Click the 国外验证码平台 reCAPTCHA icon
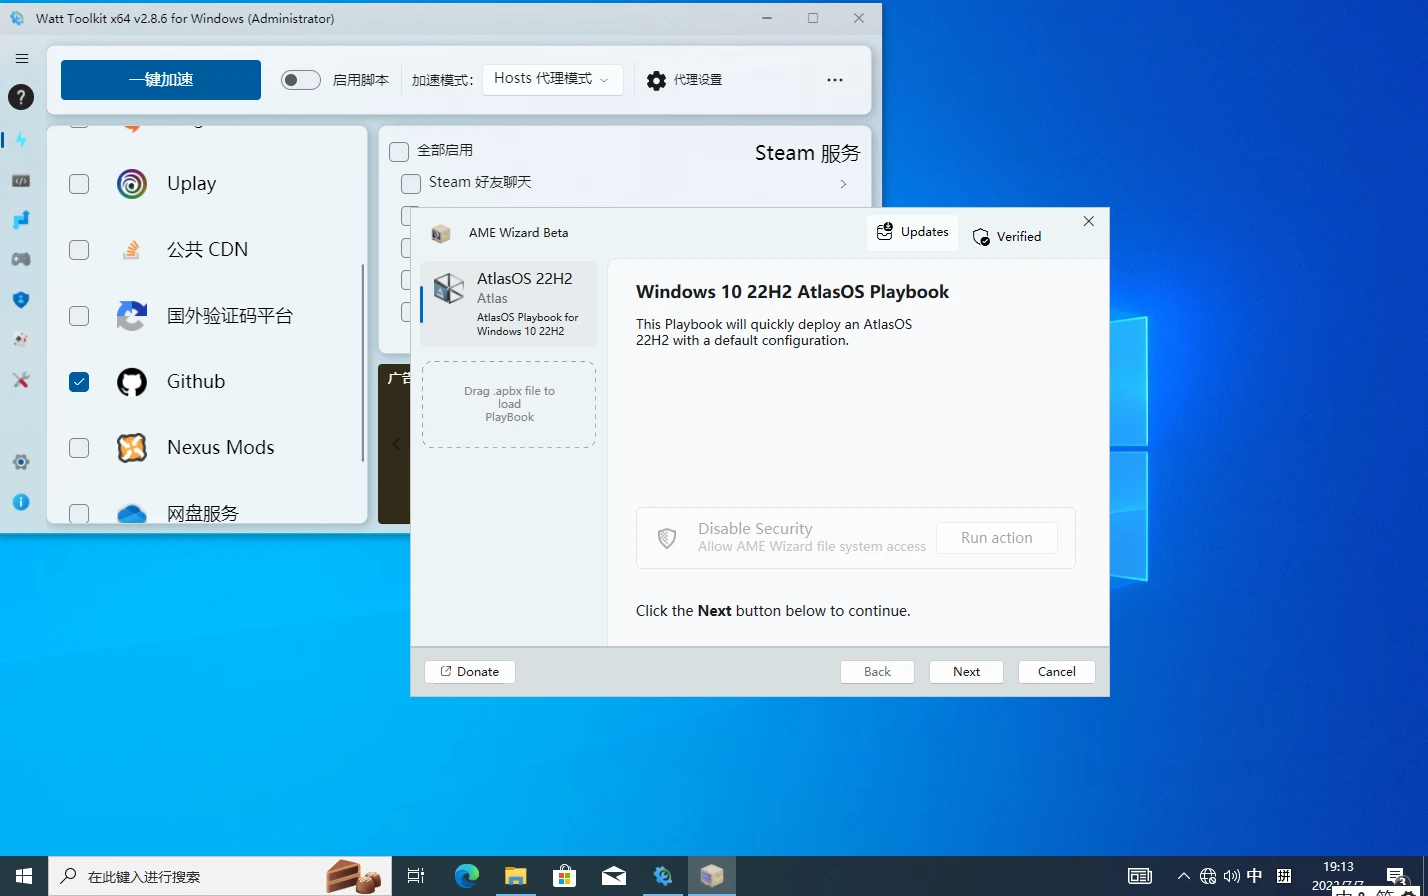1428x896 pixels. point(132,316)
